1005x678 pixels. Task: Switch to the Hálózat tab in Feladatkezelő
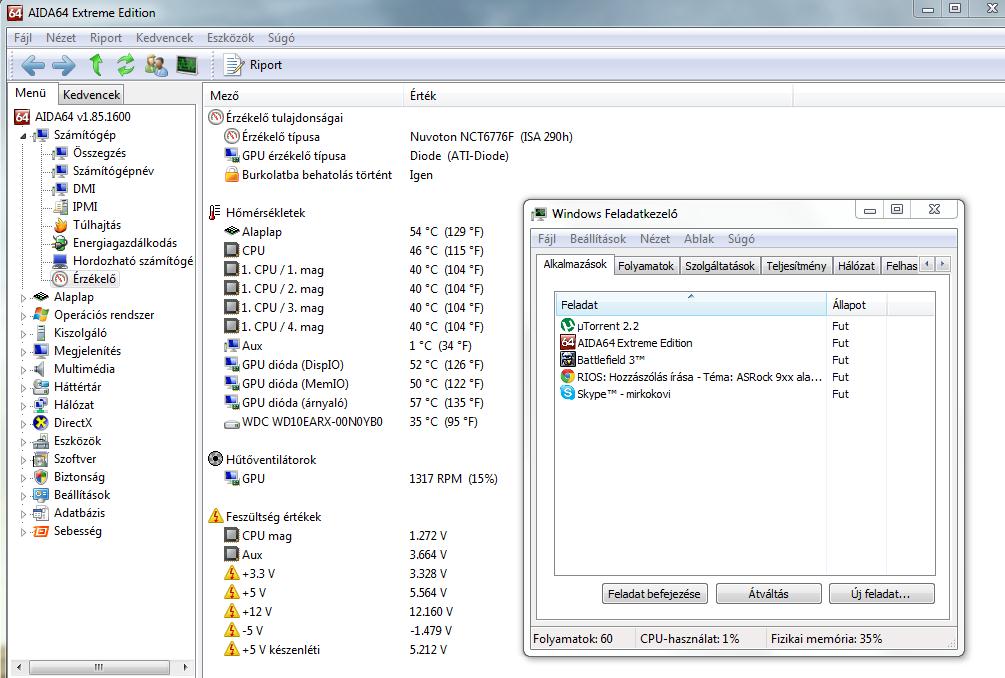(x=856, y=265)
